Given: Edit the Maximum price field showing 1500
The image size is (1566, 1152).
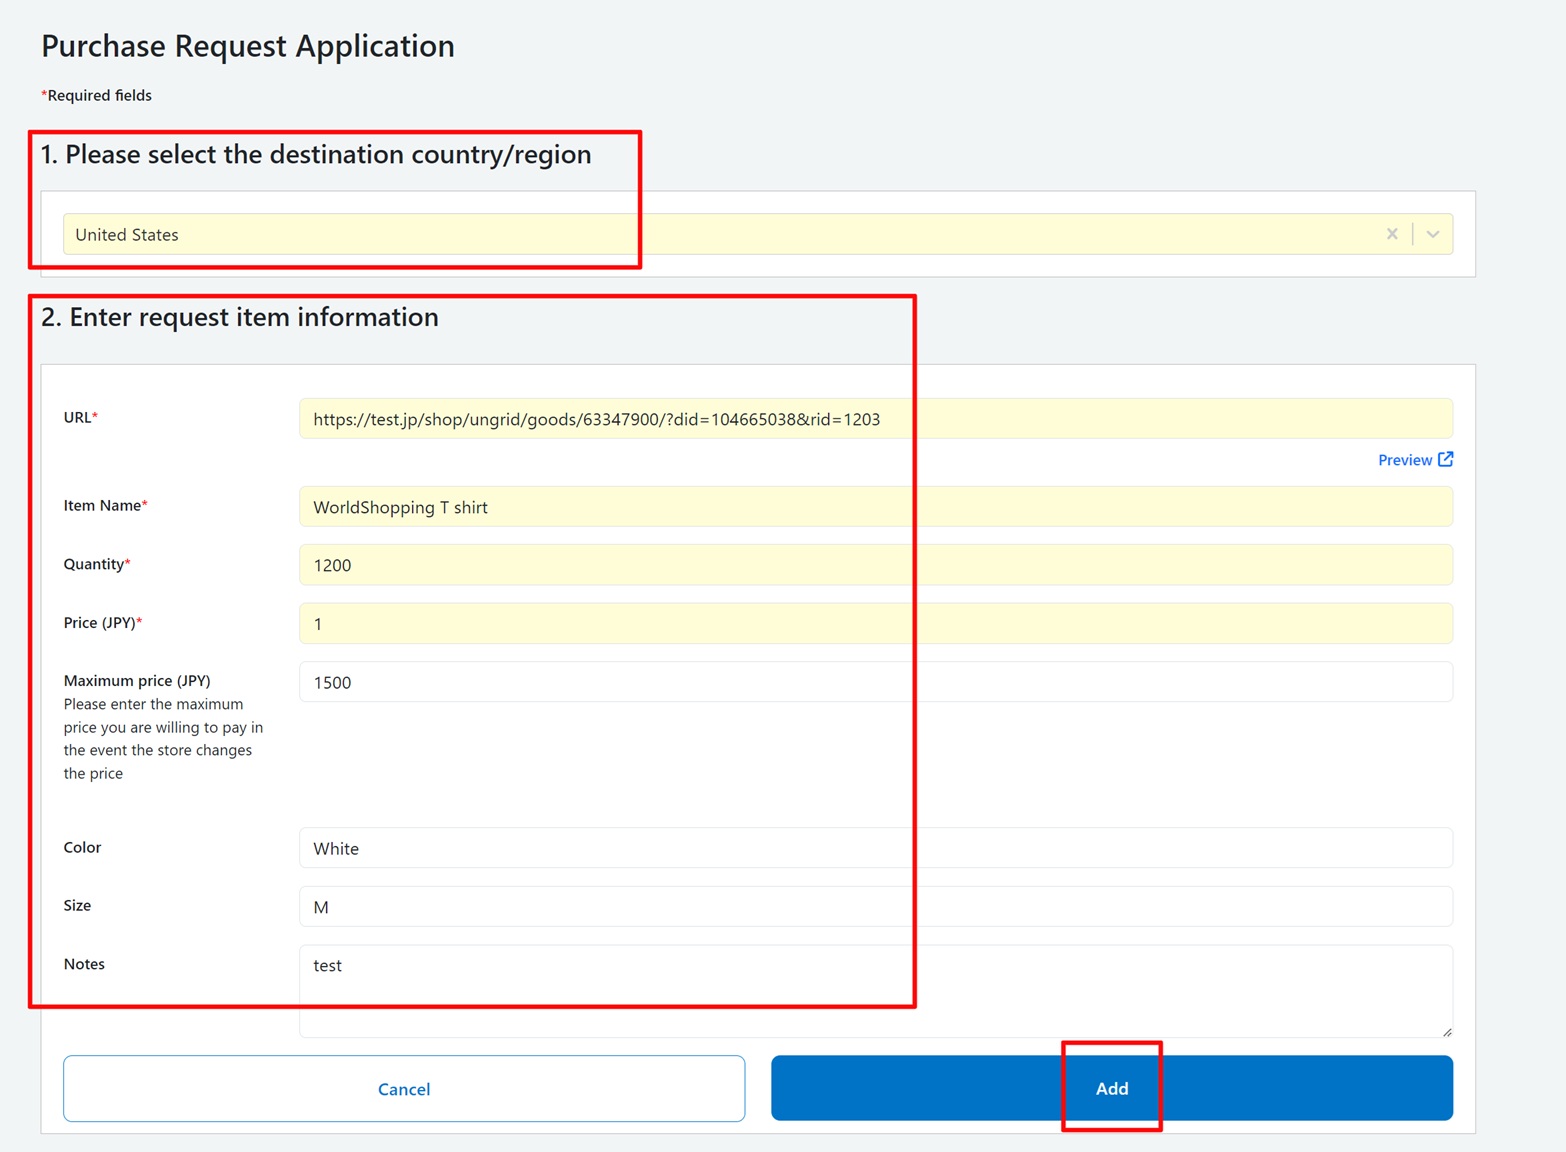Looking at the screenshot, I should [875, 682].
